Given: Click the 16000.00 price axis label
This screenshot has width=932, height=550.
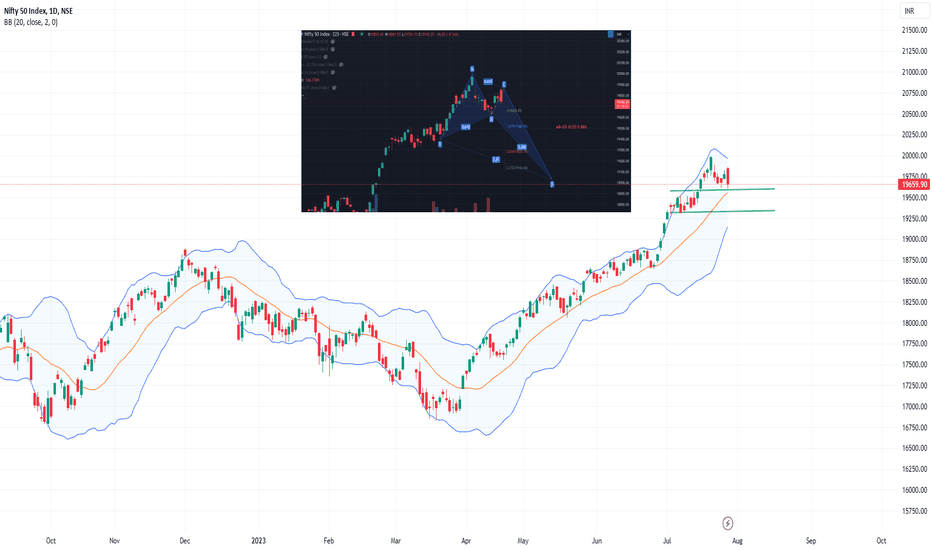Looking at the screenshot, I should pos(915,491).
